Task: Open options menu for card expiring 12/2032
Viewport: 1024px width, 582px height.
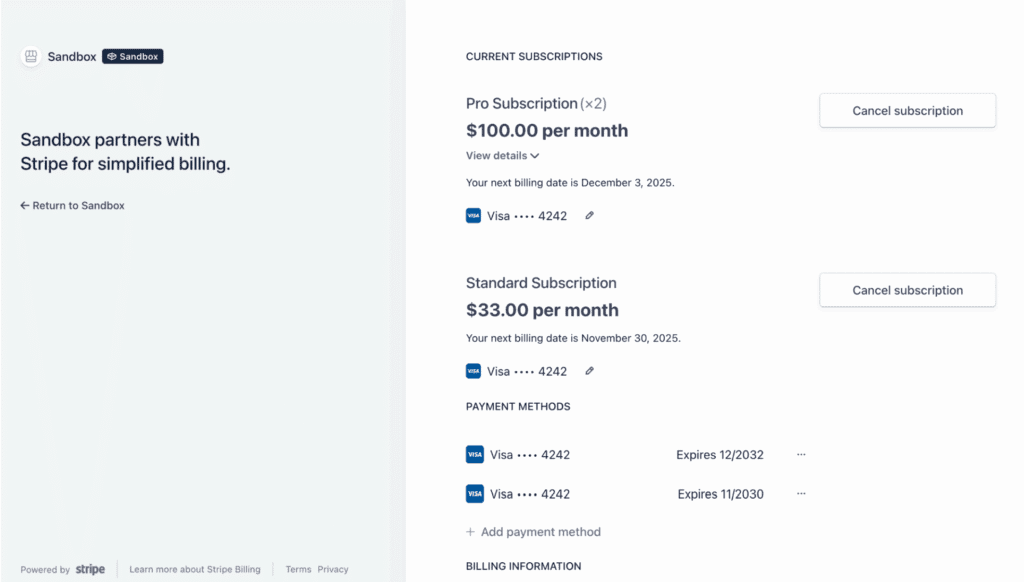Action: [801, 454]
